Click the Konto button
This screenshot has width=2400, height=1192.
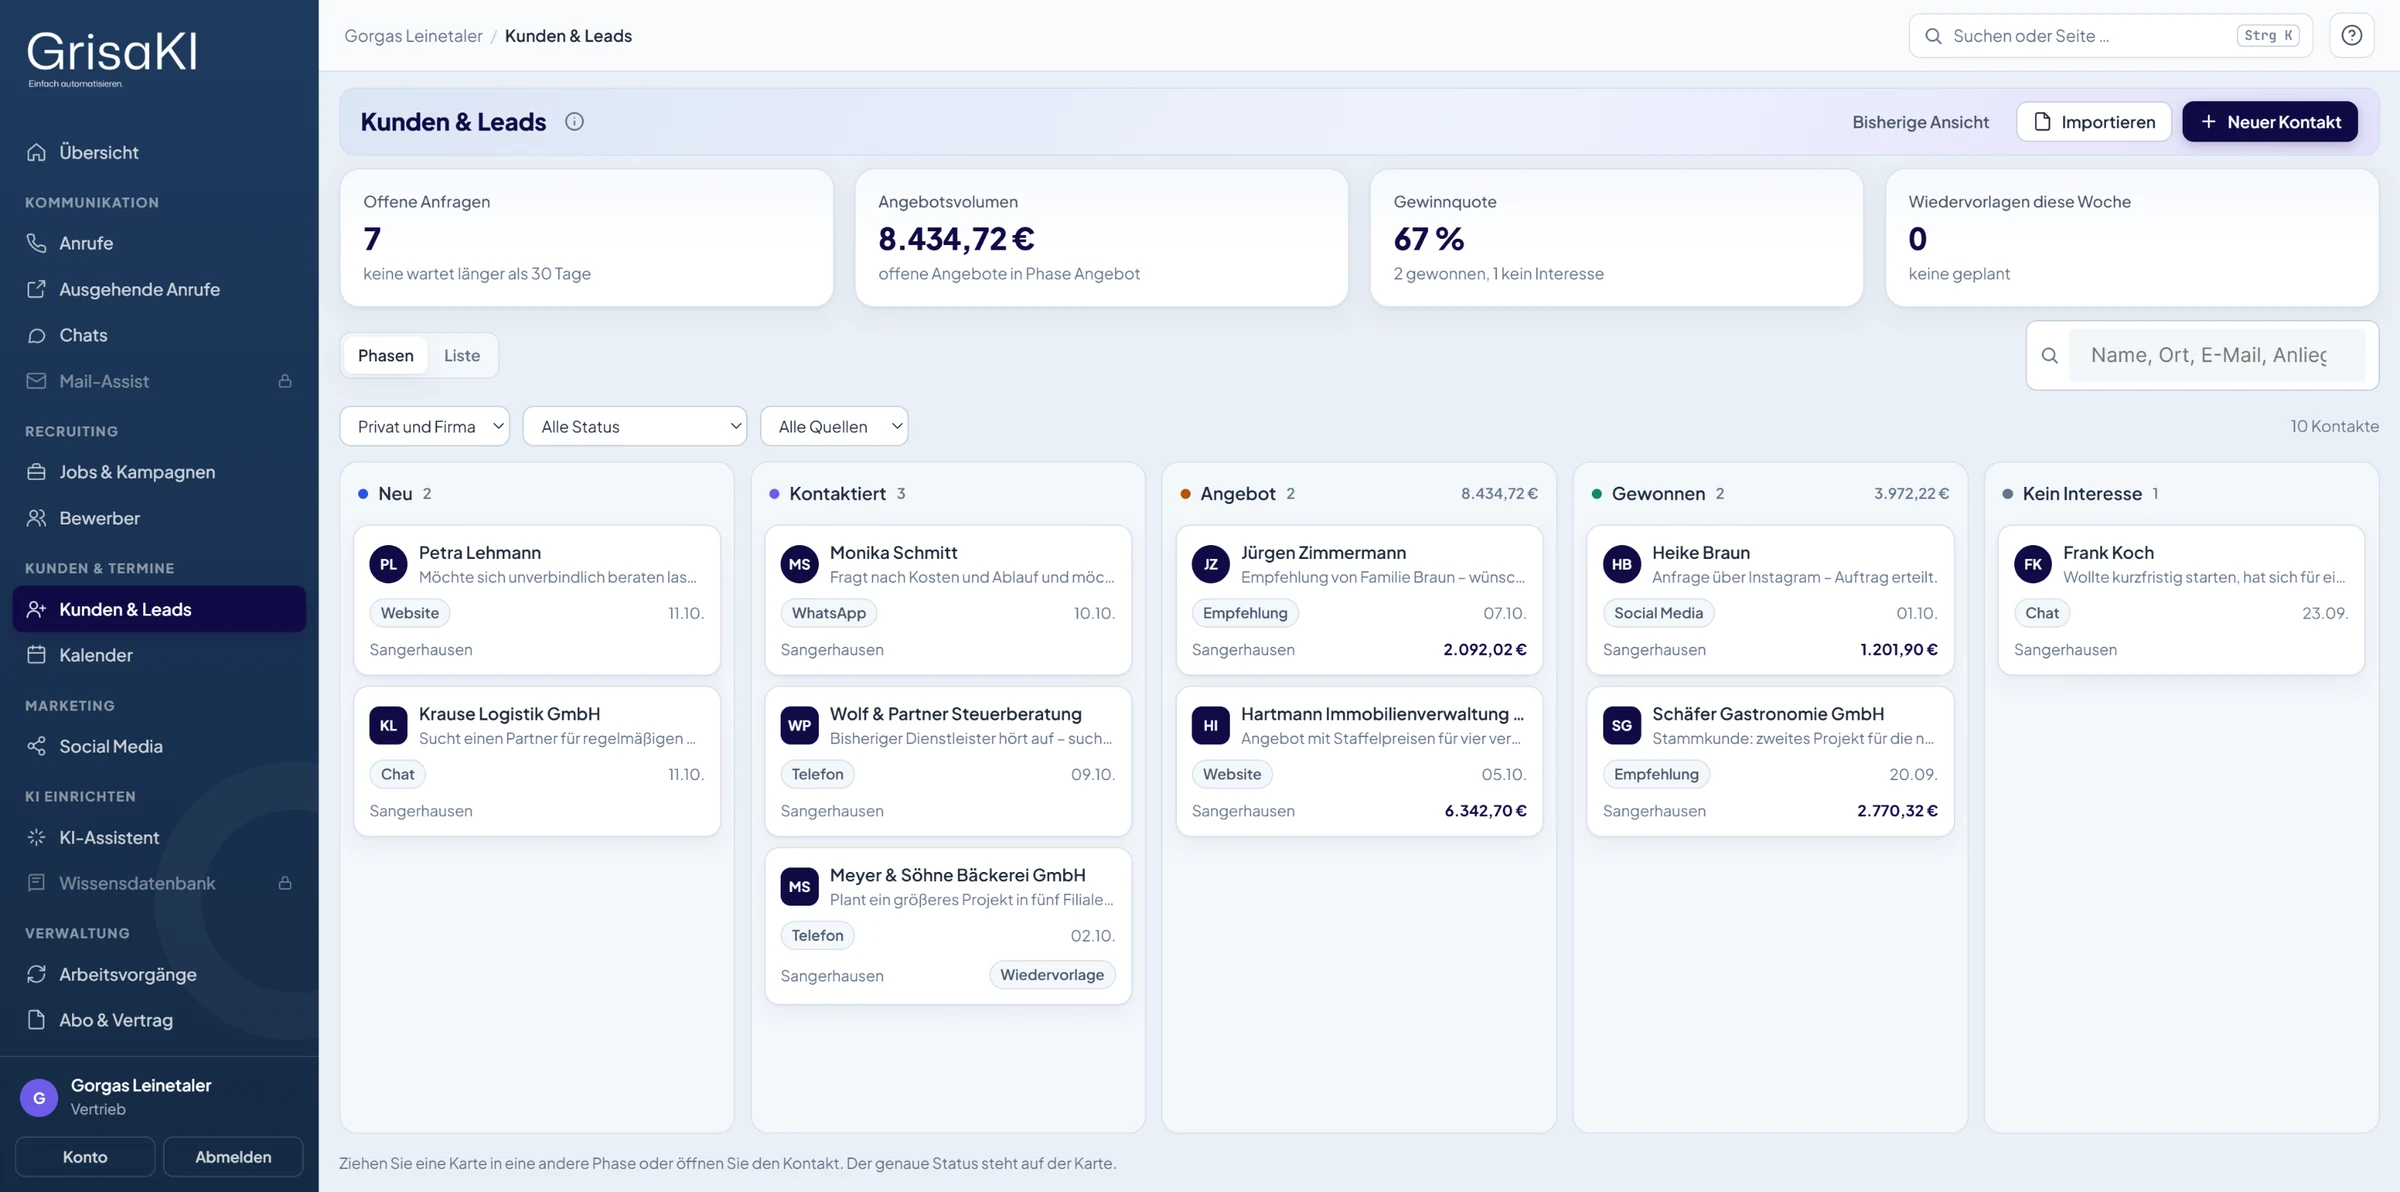(85, 1157)
